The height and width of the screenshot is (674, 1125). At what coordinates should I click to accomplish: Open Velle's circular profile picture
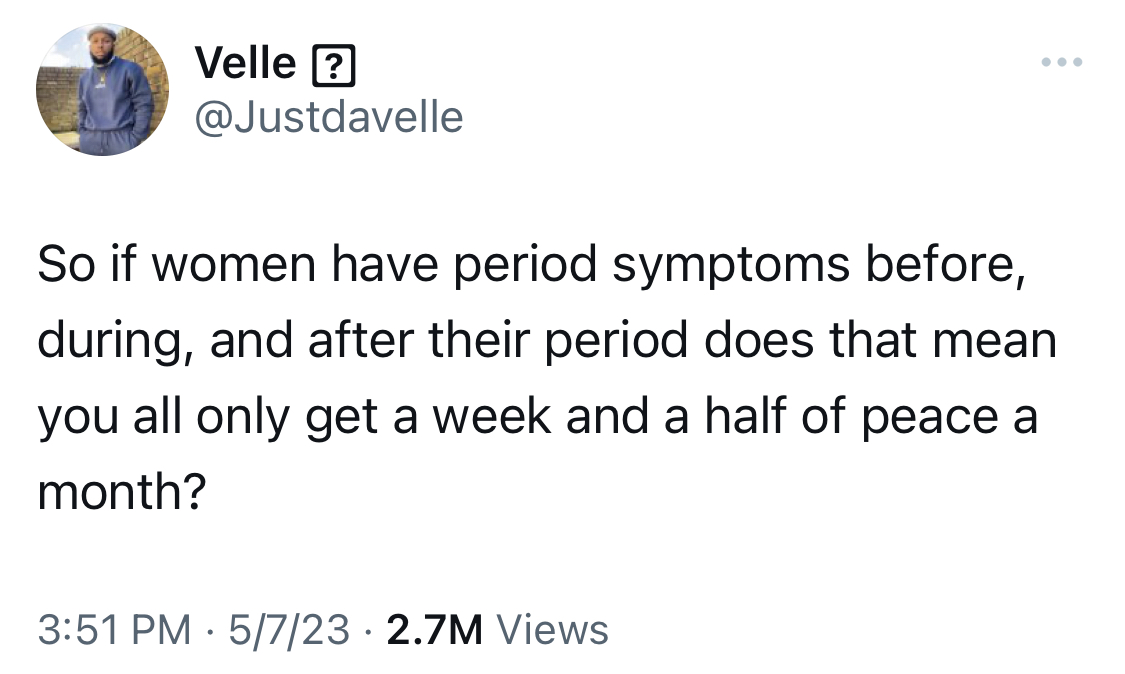pos(103,90)
